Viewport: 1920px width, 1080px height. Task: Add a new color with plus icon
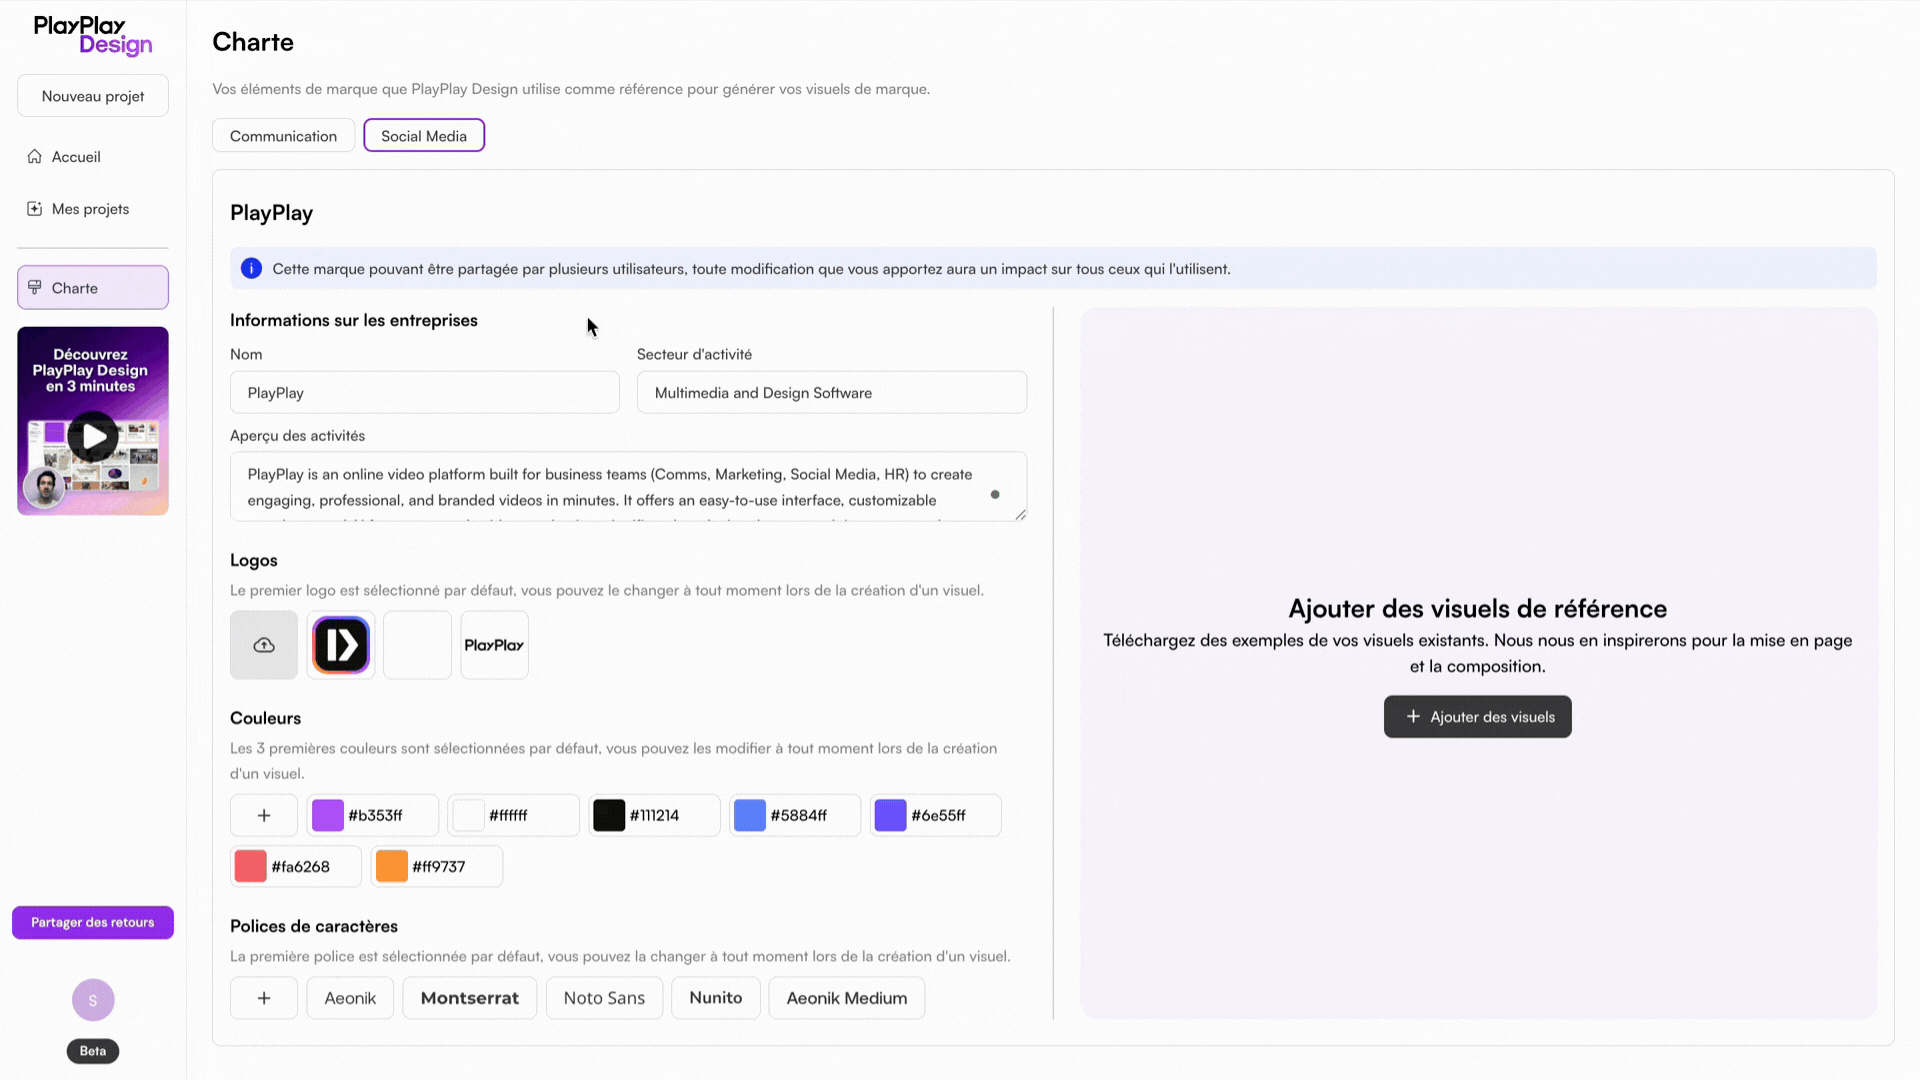pyautogui.click(x=264, y=815)
